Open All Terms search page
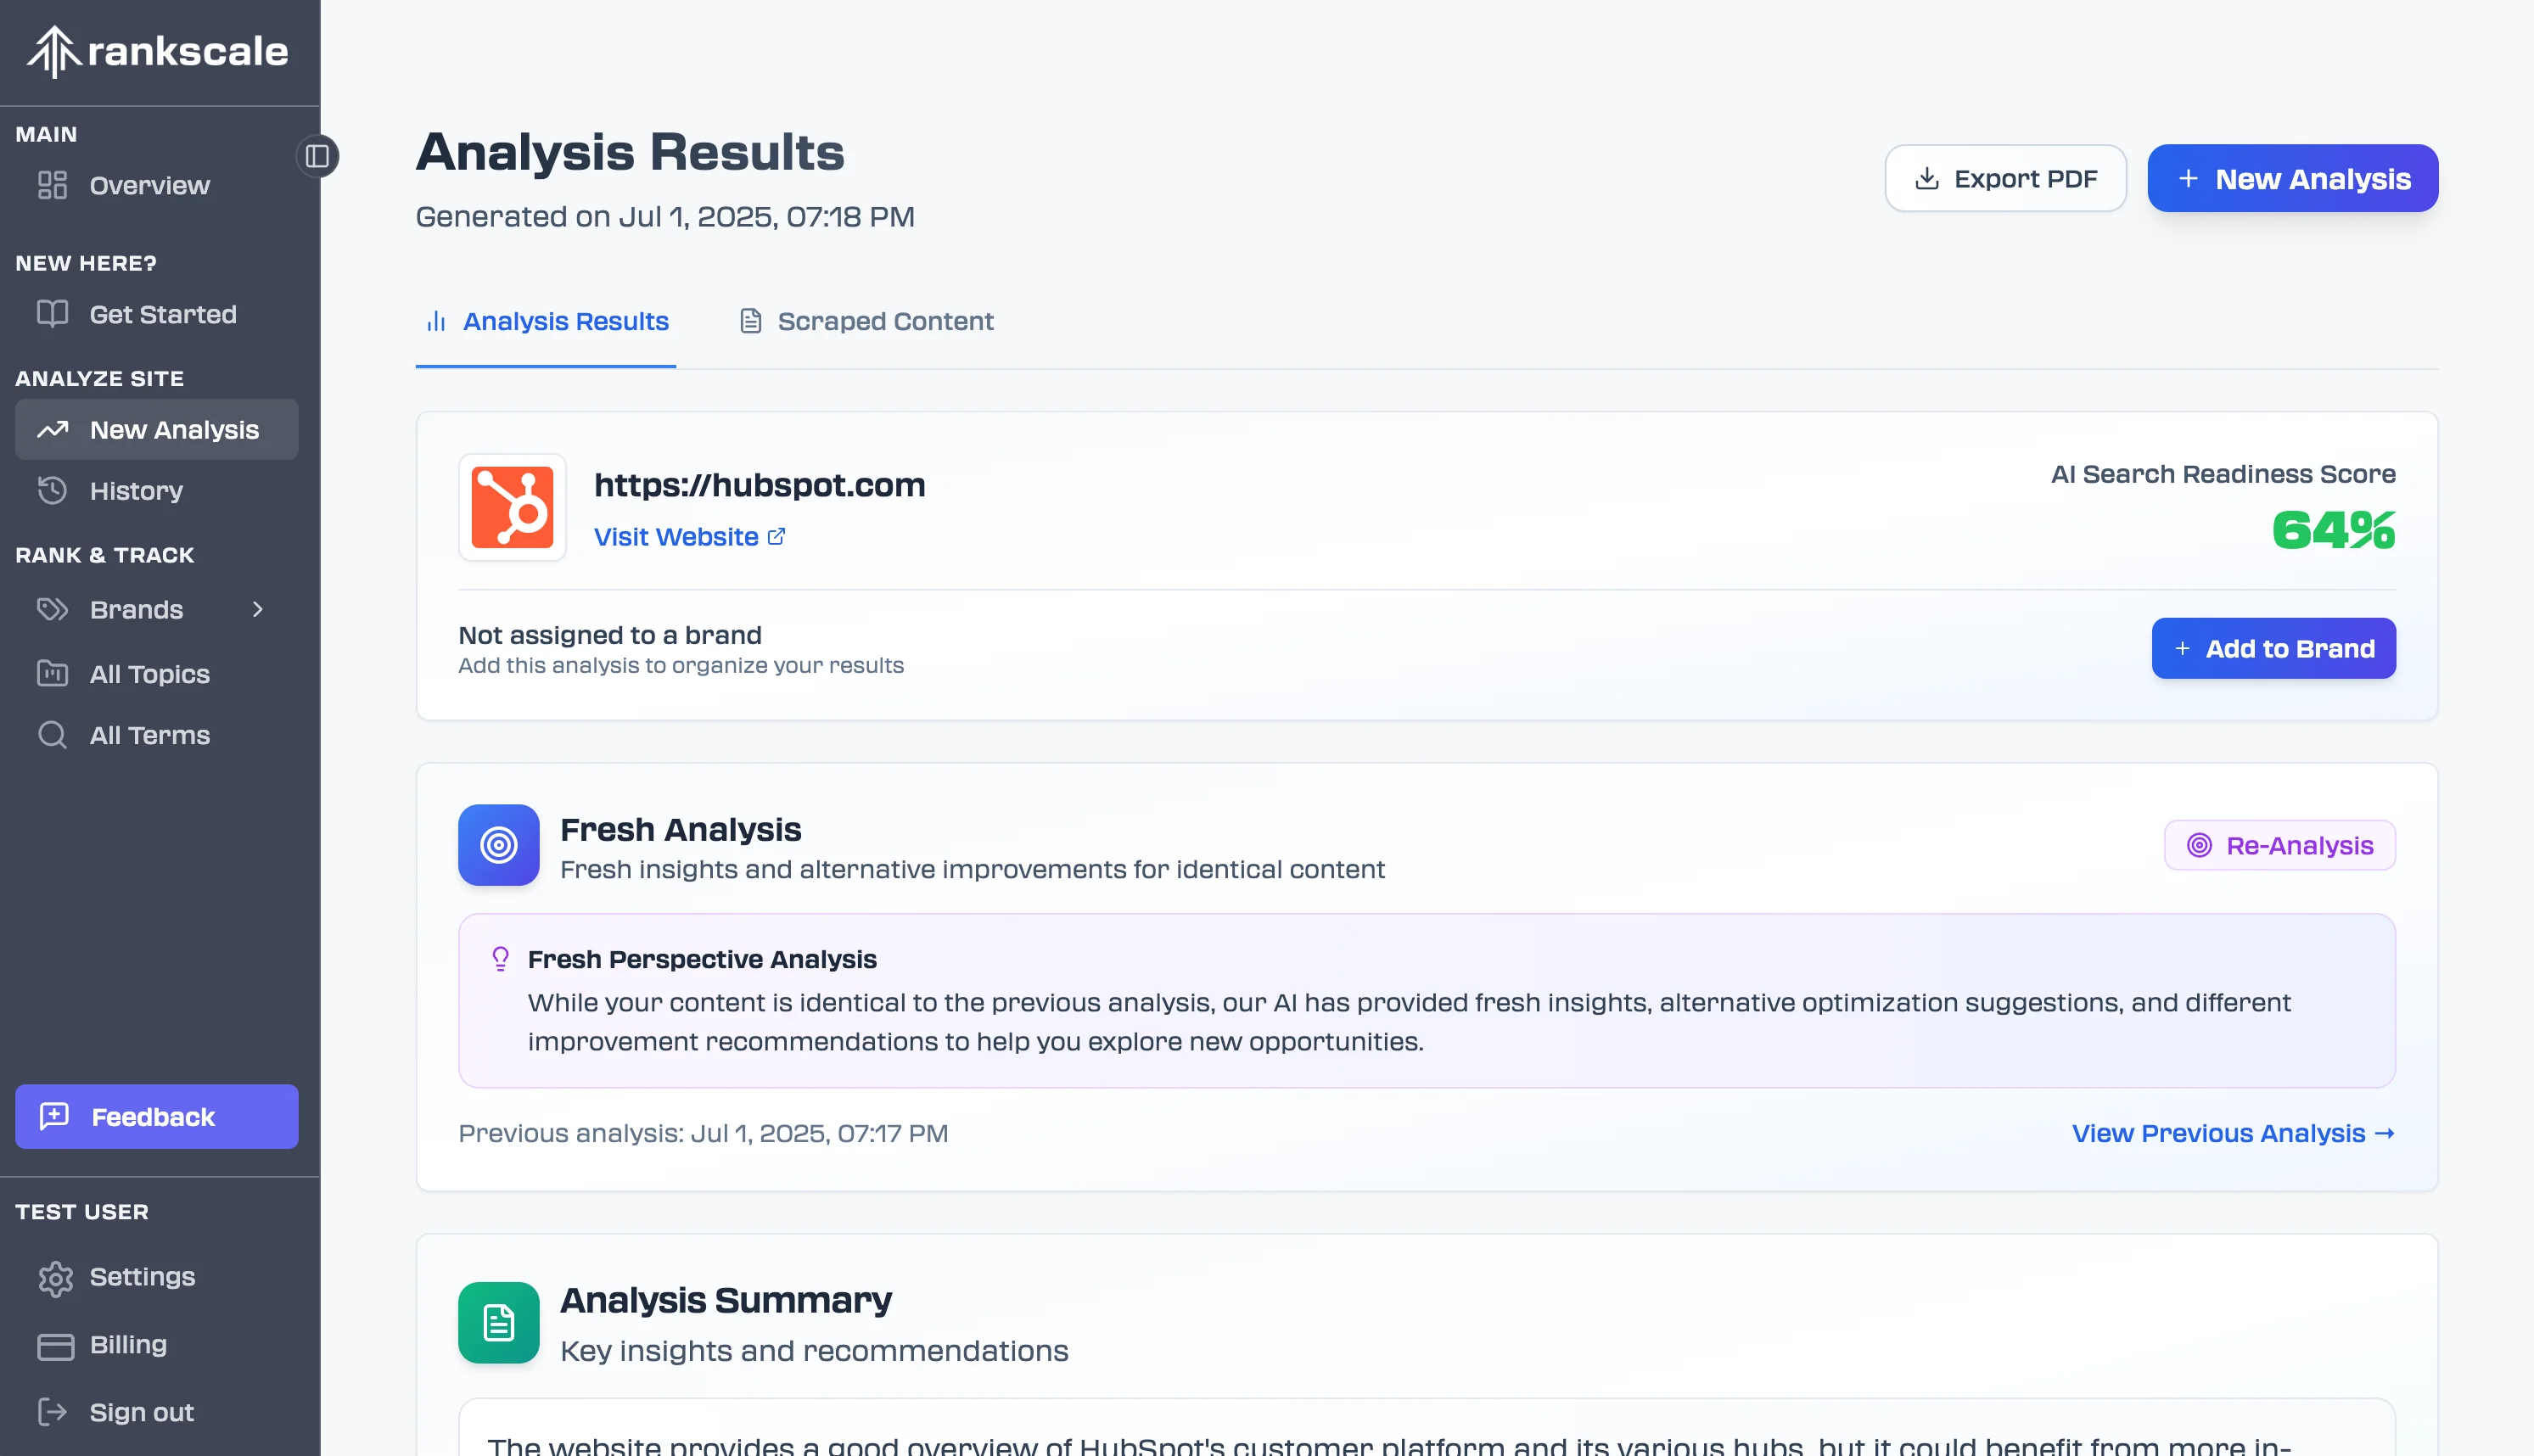 [149, 735]
